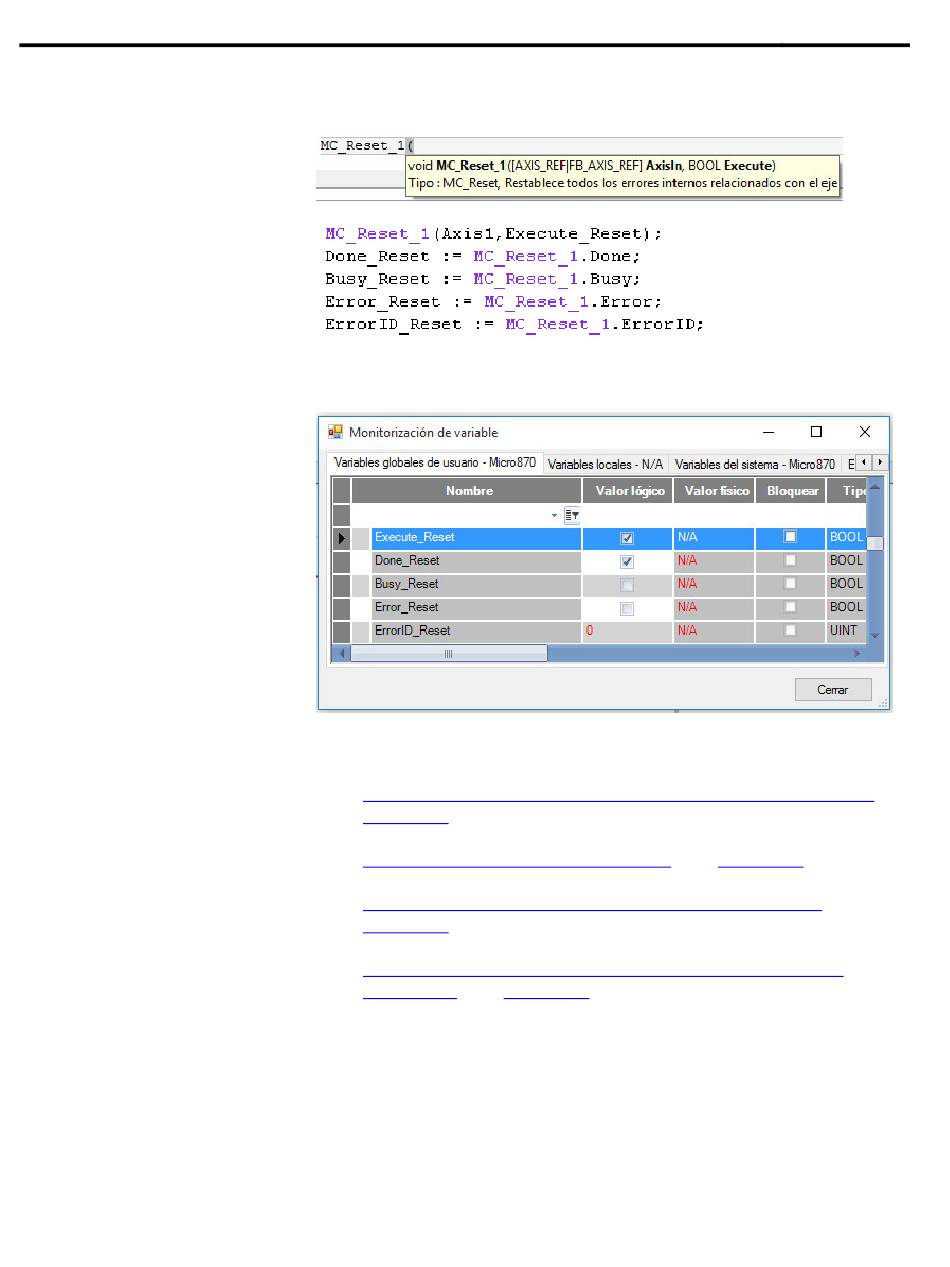Click the row pointer arrow beside Execute_Reset

pos(342,538)
